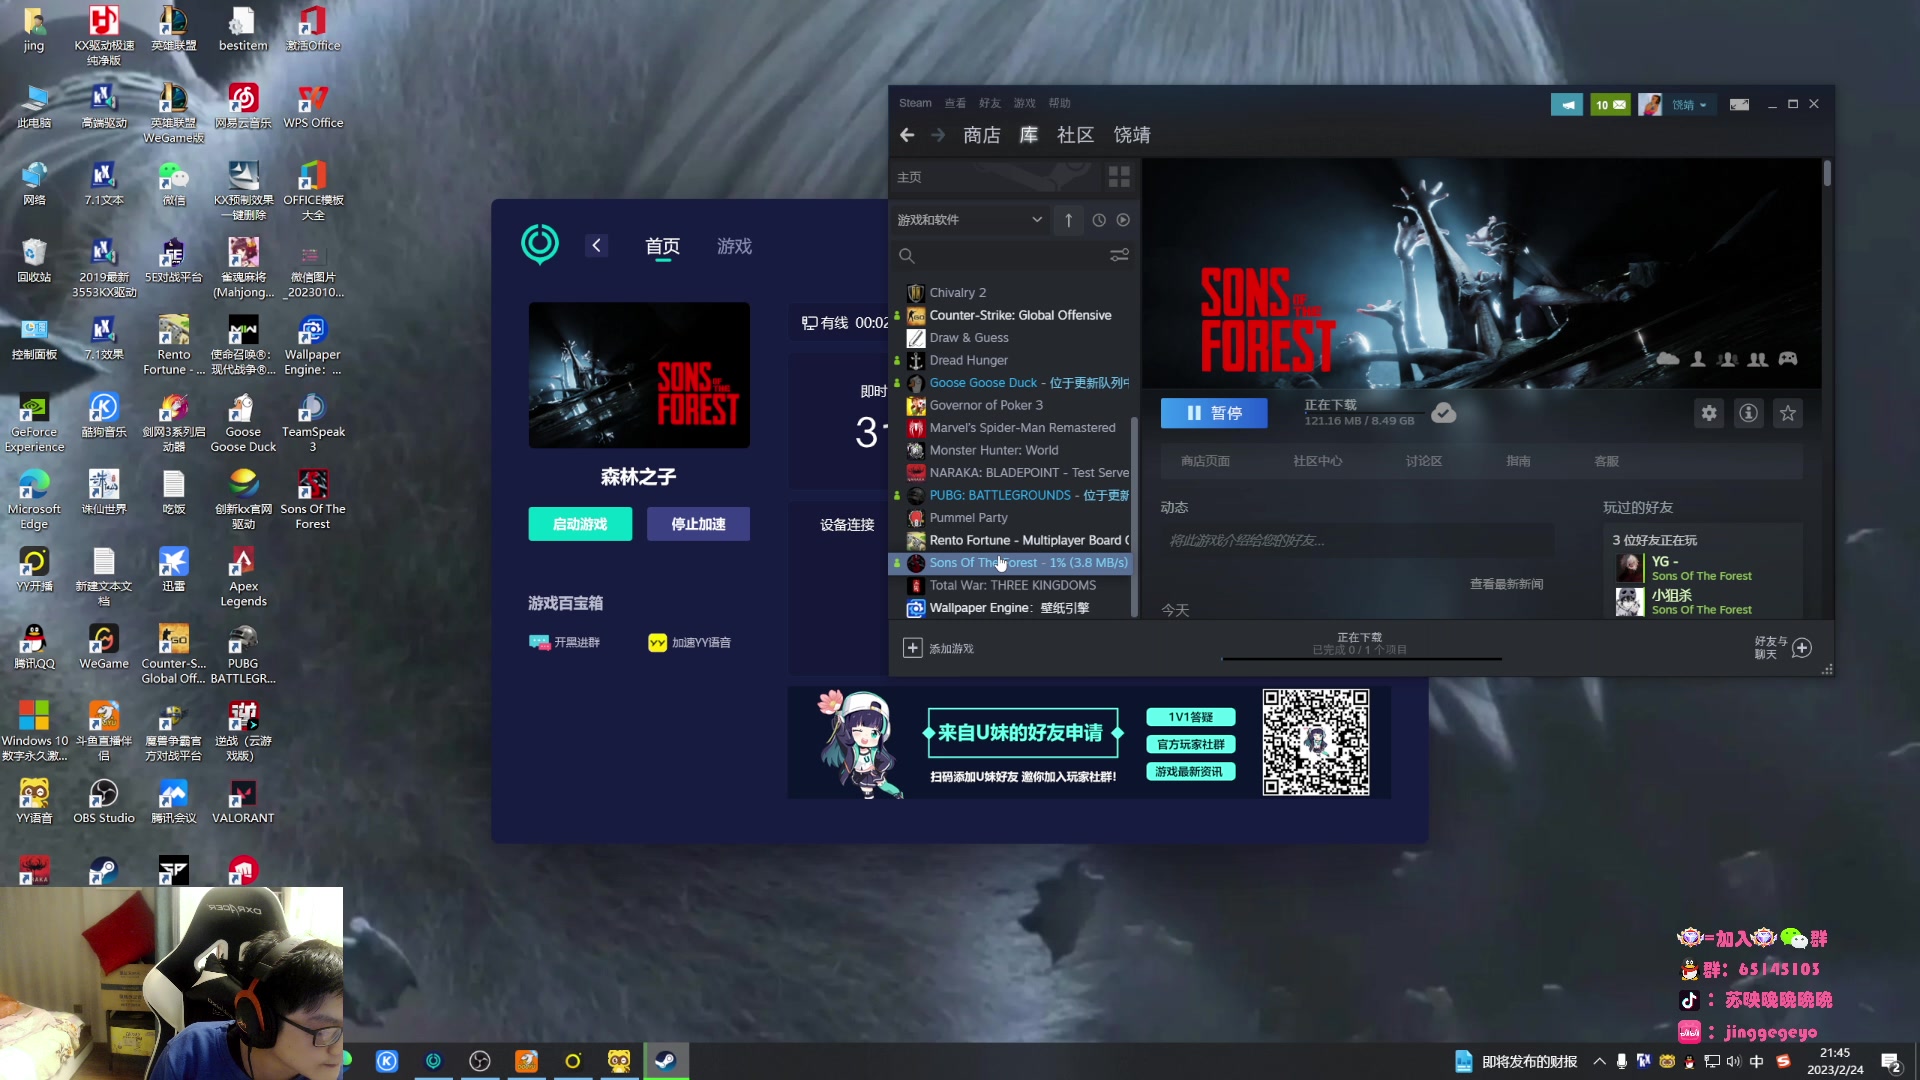Click the accelerator app logo
Viewport: 1920px width, 1080px height.
(x=540, y=244)
